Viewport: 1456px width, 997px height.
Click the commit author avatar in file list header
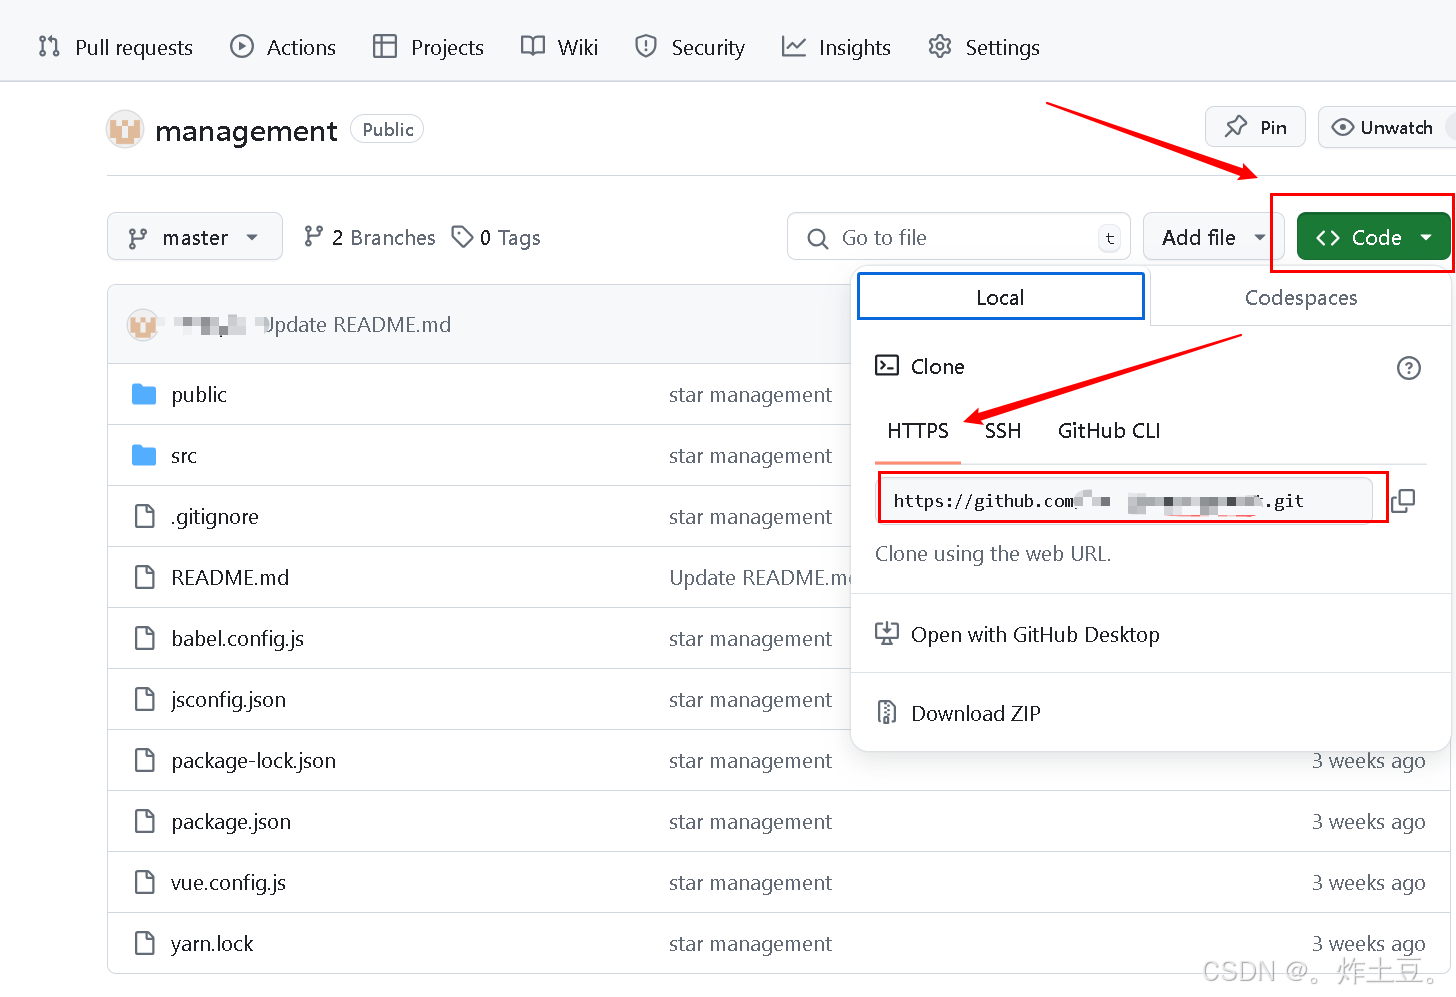tap(143, 324)
